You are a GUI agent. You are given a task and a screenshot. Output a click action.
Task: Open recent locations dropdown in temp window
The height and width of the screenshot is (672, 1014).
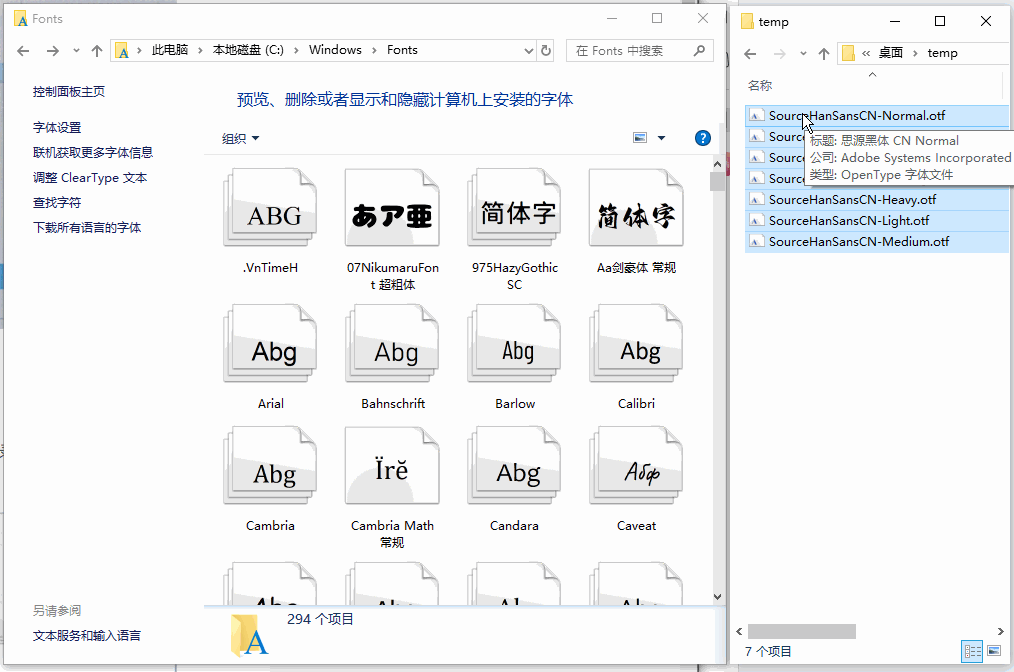click(803, 54)
